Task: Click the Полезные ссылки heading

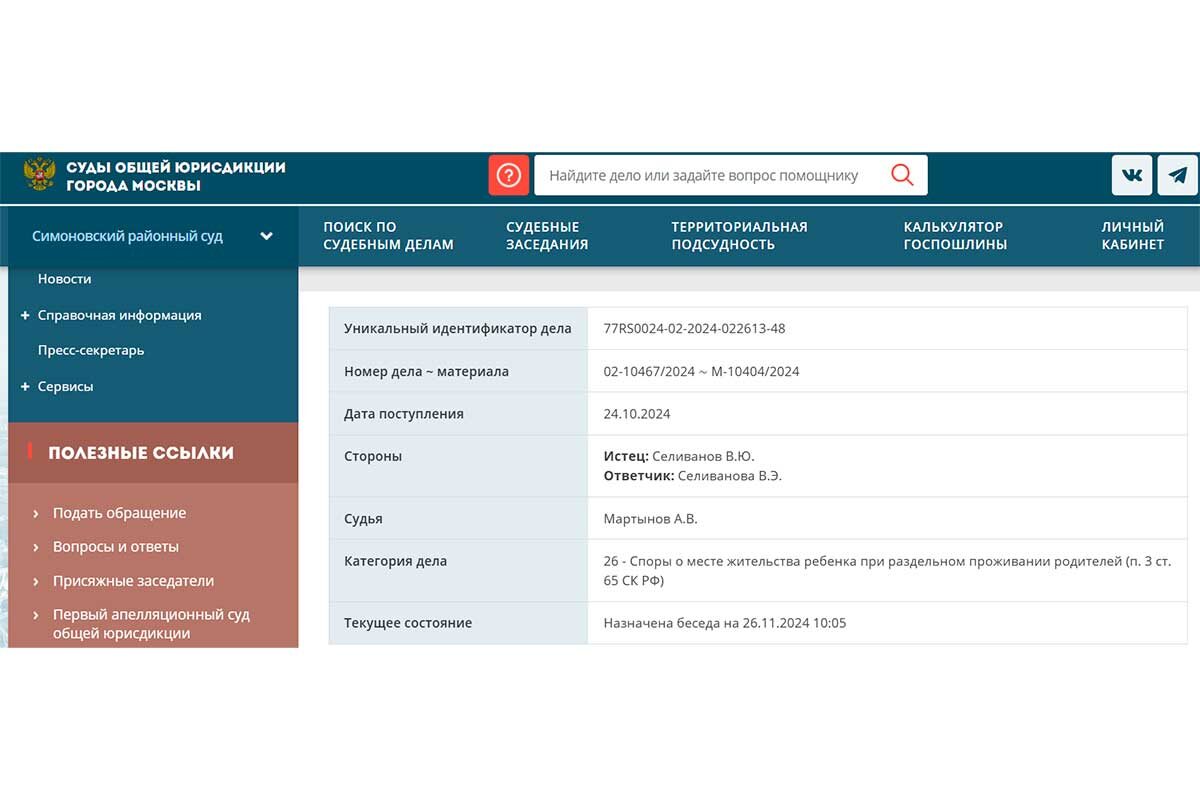Action: (141, 453)
